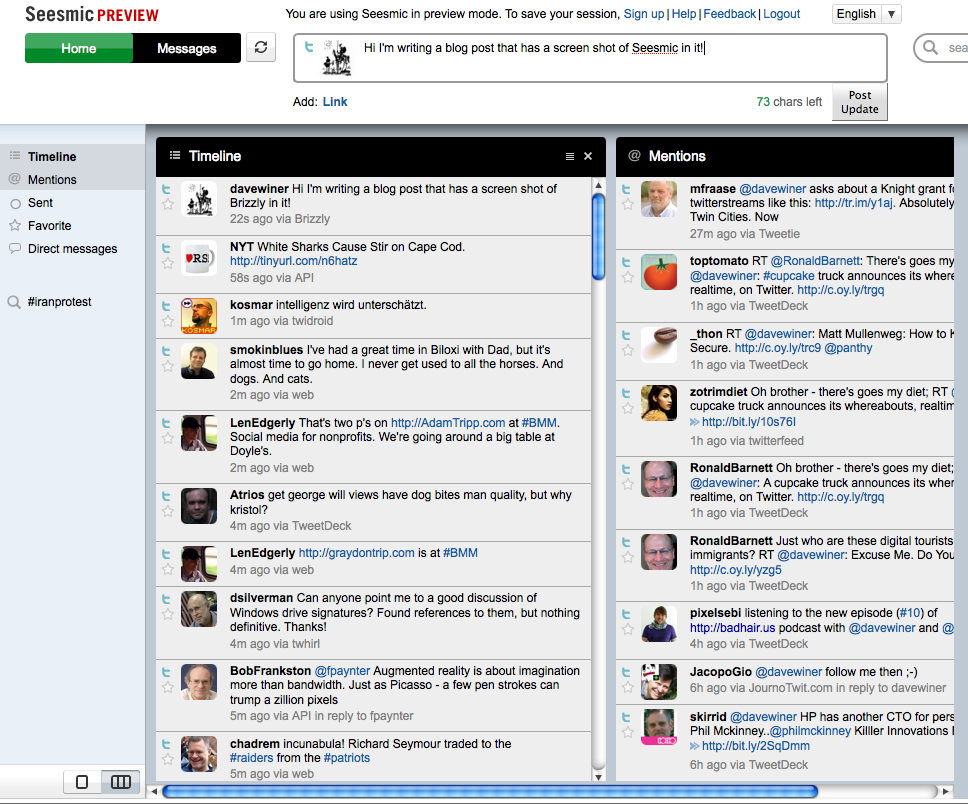The image size is (968, 804).
Task: Switch to single column view
Action: pyautogui.click(x=82, y=782)
